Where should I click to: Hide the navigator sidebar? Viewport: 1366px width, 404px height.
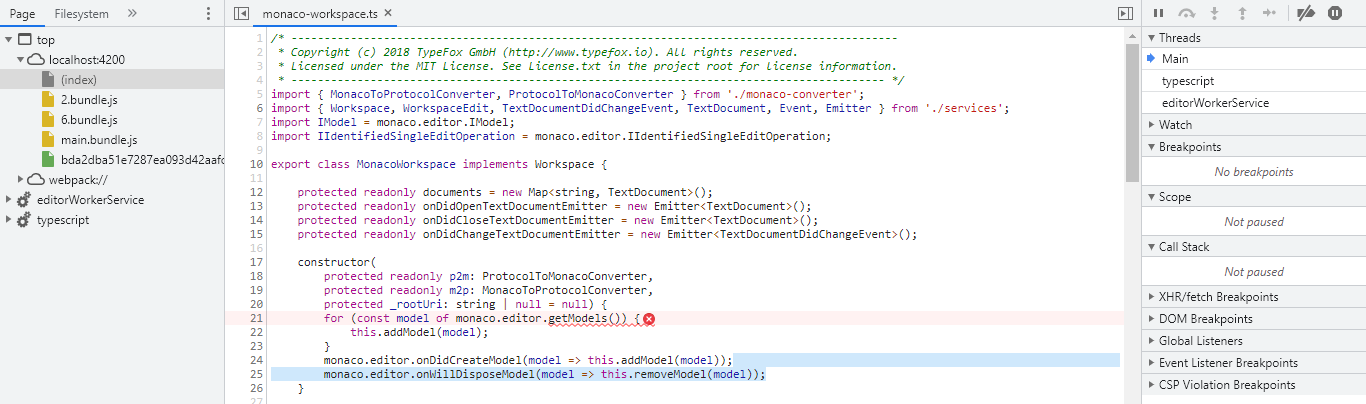[x=241, y=14]
